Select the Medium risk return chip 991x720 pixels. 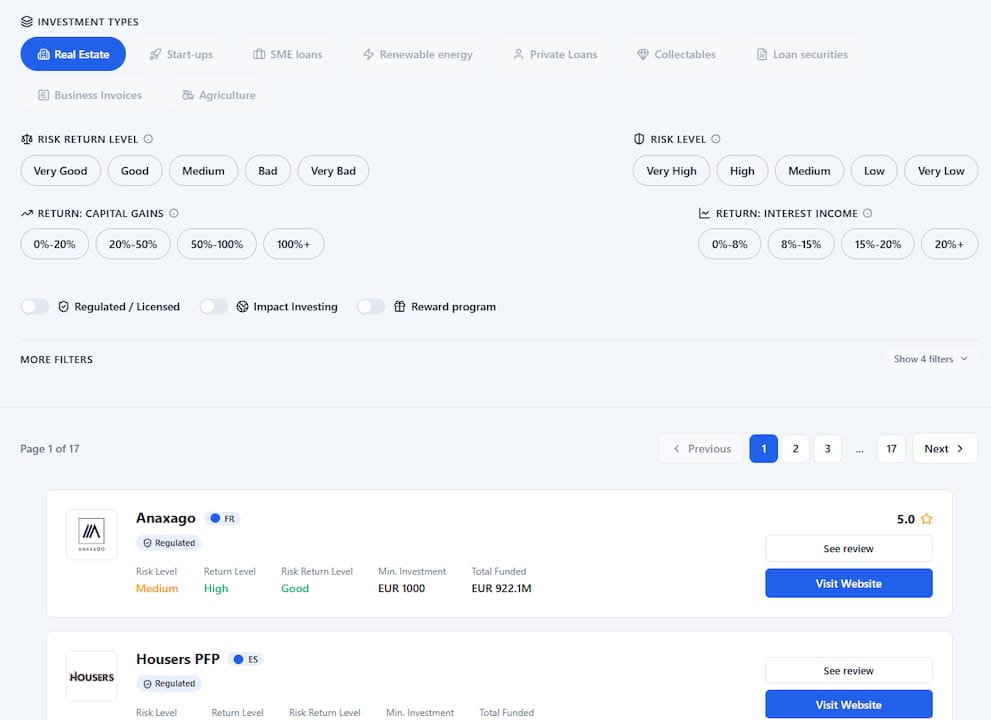point(204,171)
